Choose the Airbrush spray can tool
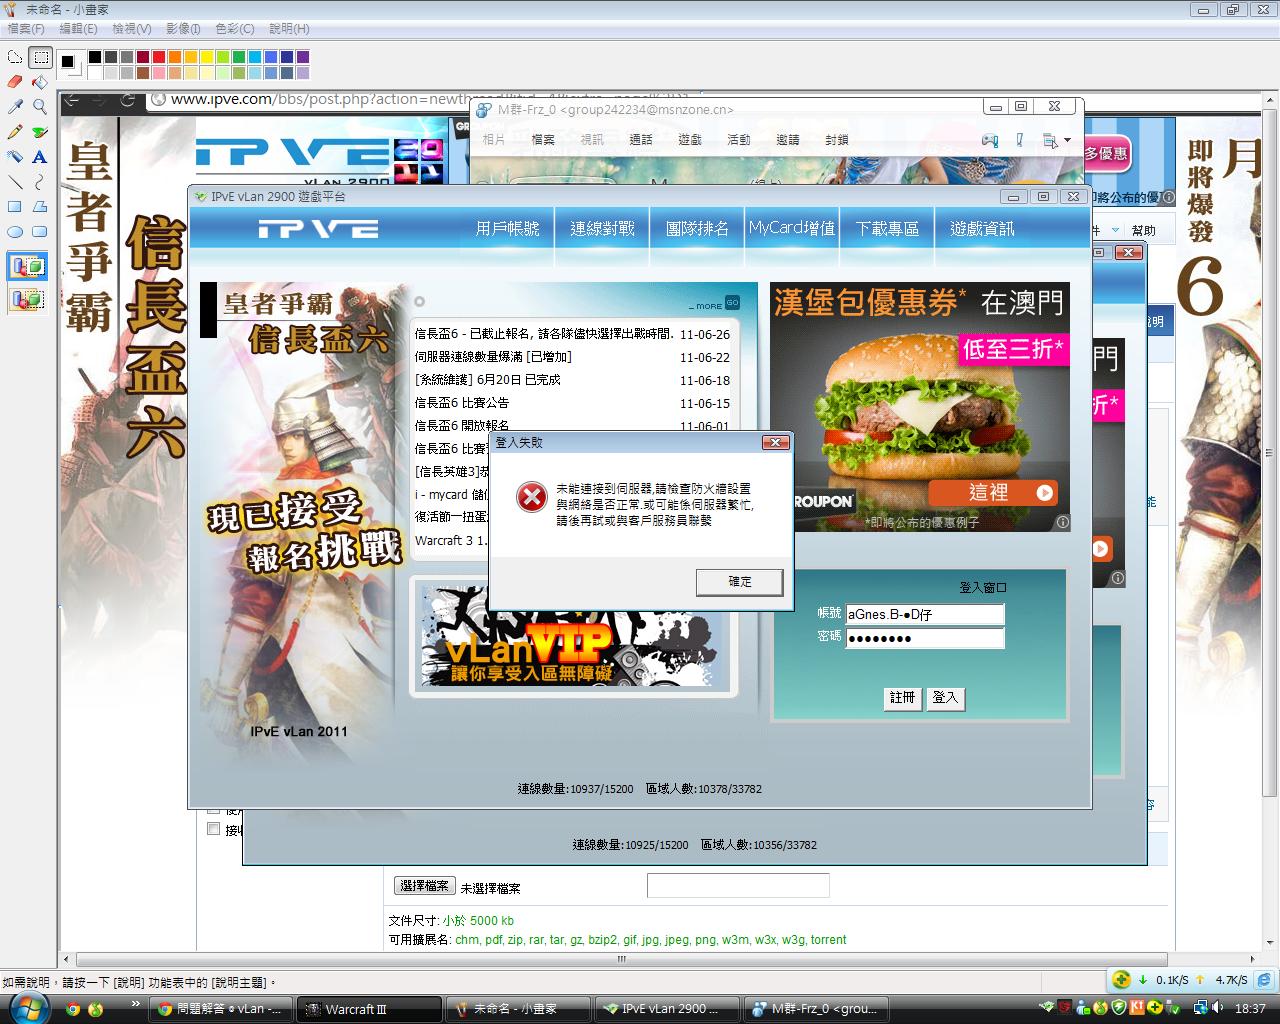The image size is (1280, 1024). (15, 157)
